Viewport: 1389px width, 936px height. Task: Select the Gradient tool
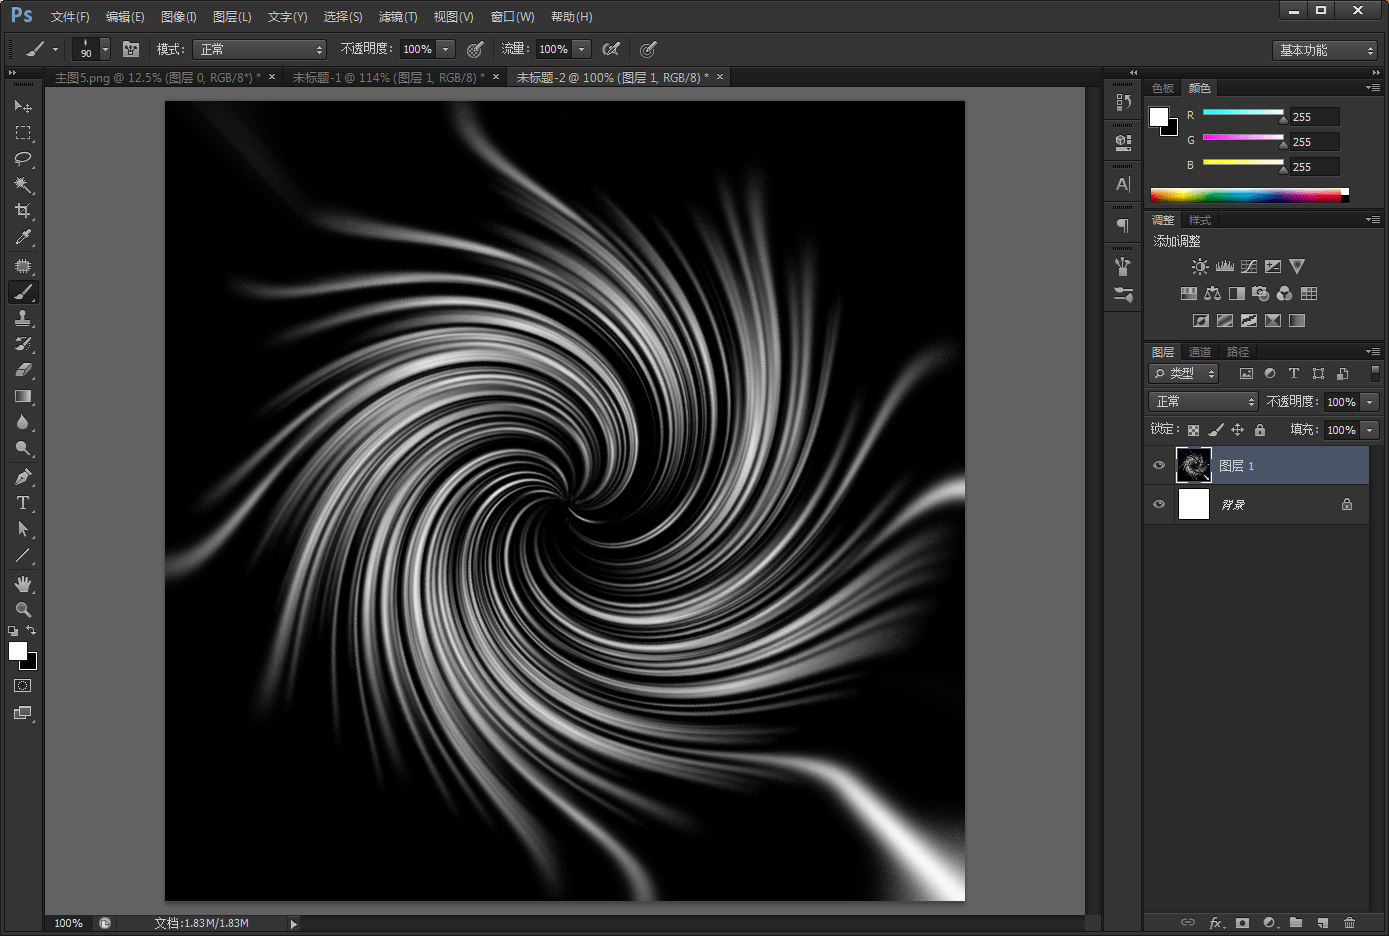point(22,396)
